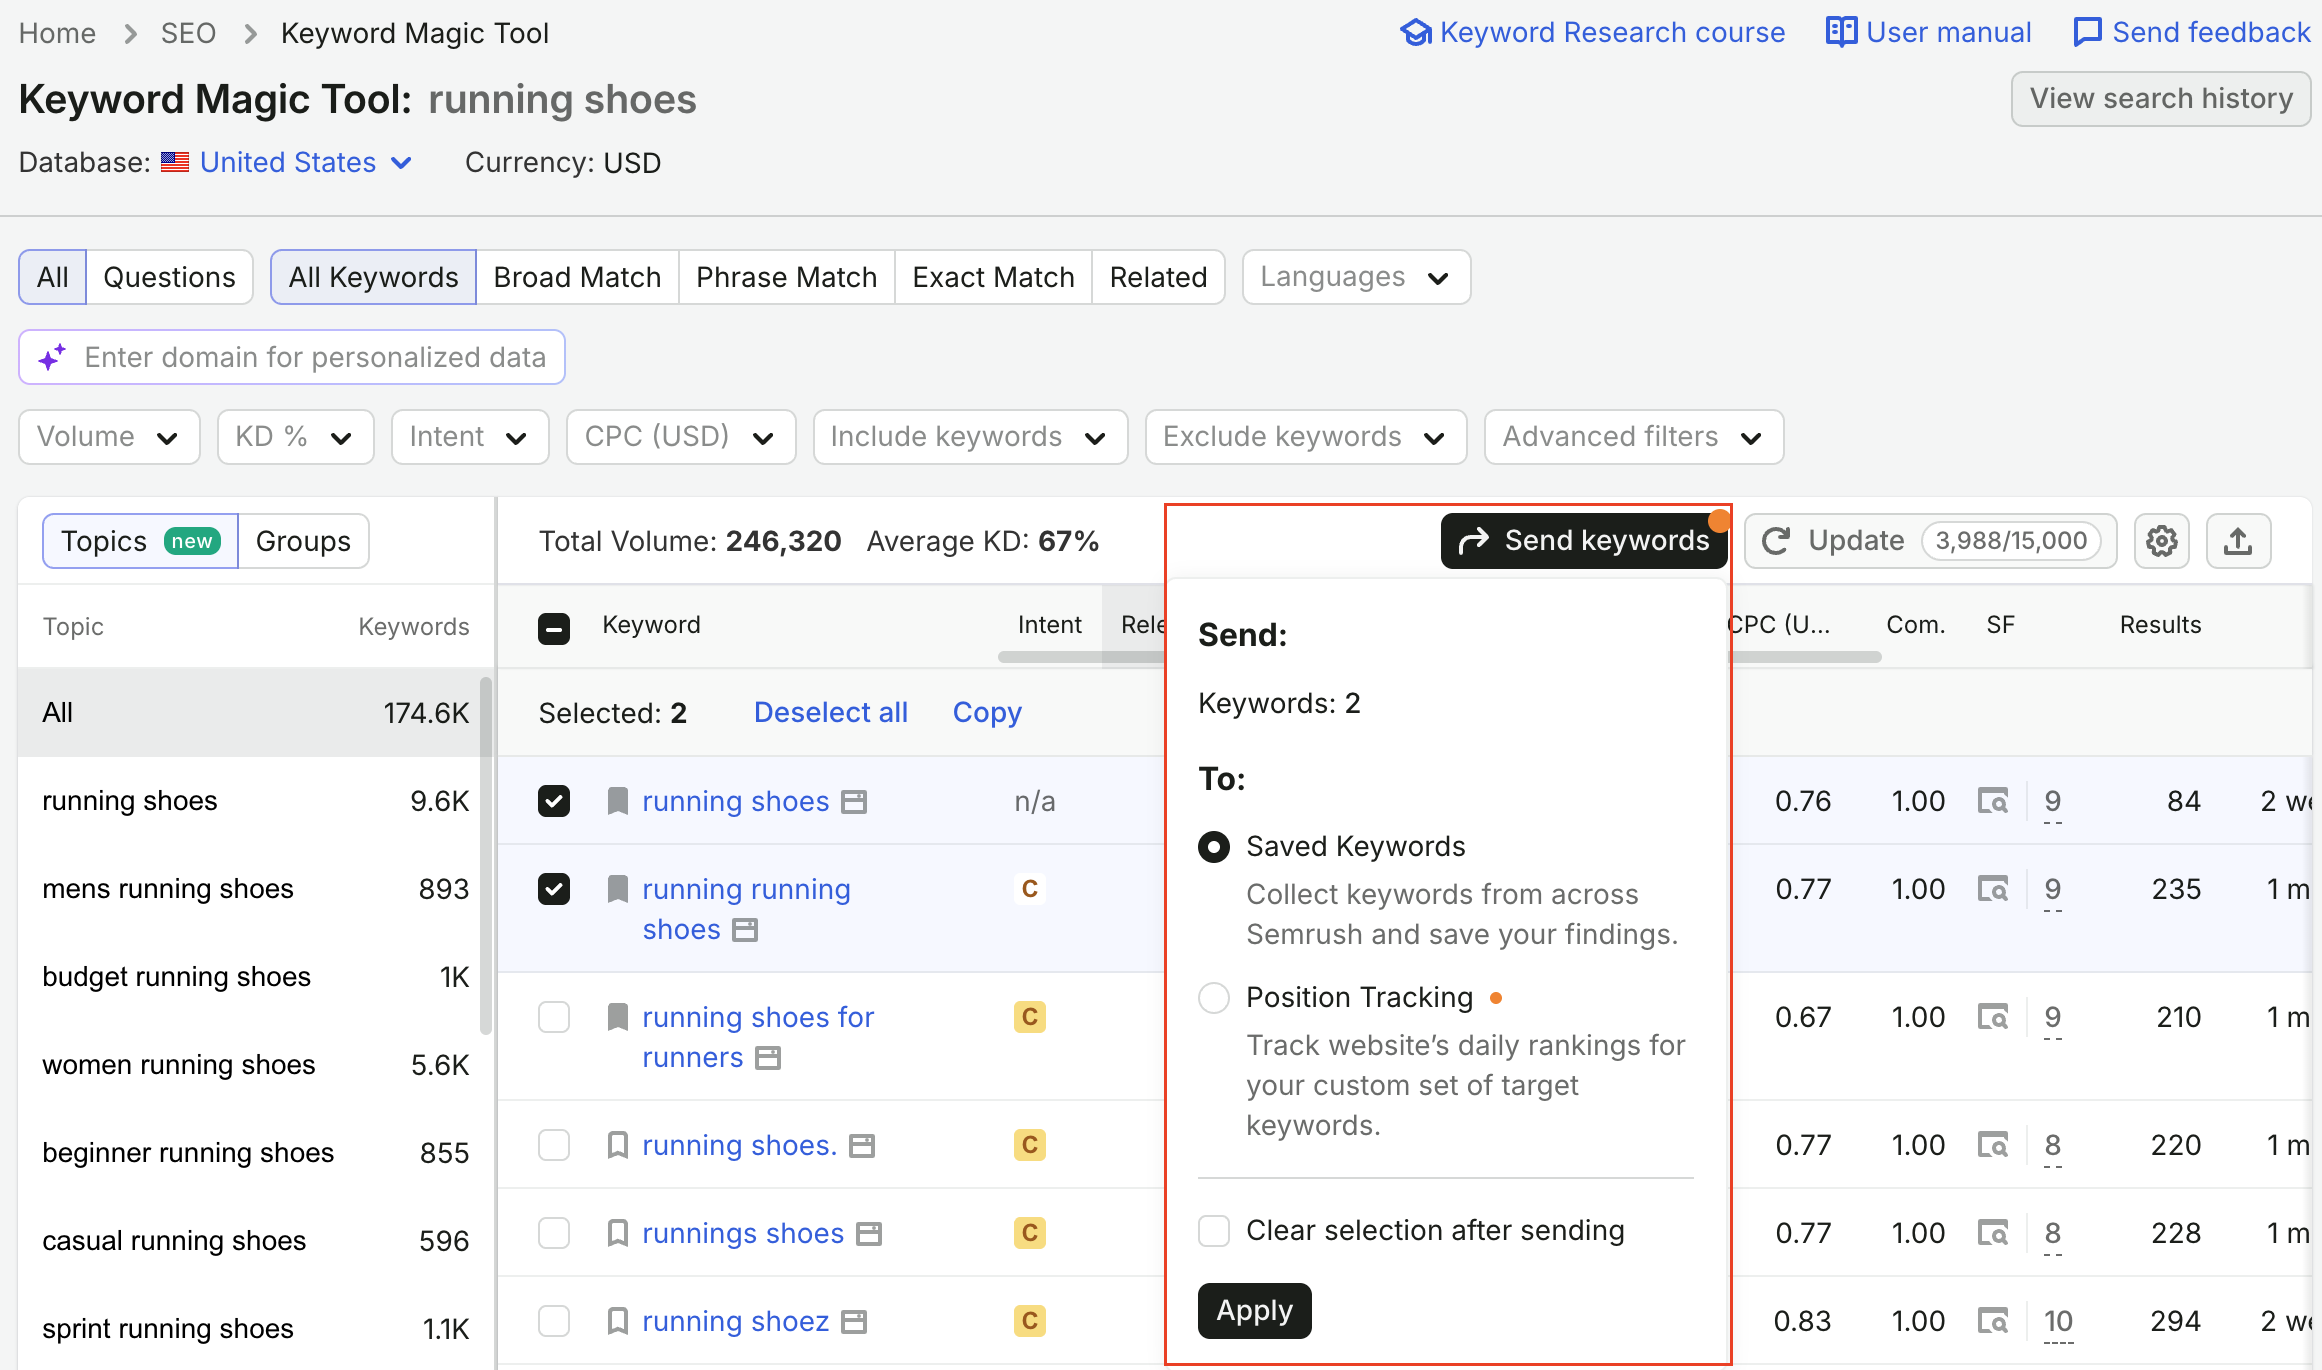The width and height of the screenshot is (2322, 1370).
Task: Select the Broad Match tab
Action: pos(577,277)
